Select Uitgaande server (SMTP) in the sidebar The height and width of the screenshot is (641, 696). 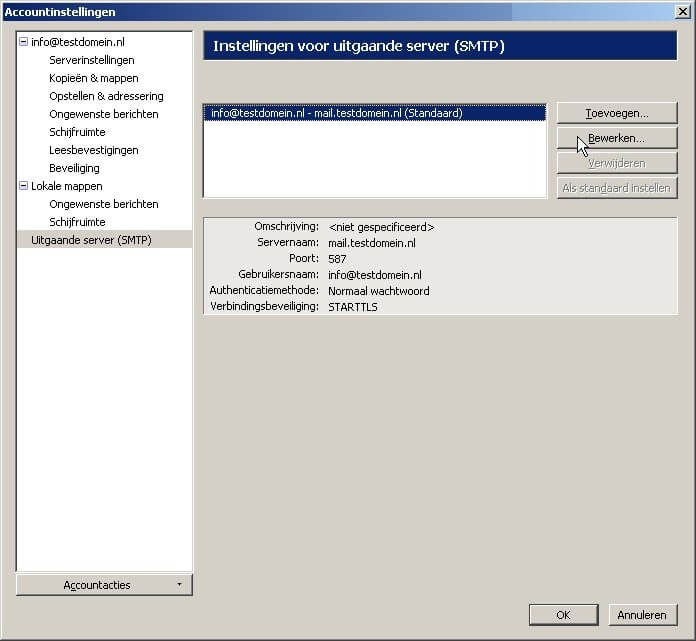click(x=105, y=240)
